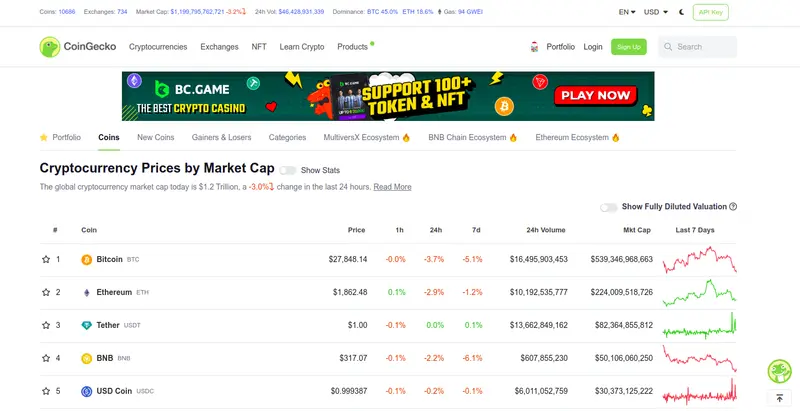This screenshot has height=411, width=800.
Task: Click the green Sign Up button
Action: pyautogui.click(x=629, y=47)
